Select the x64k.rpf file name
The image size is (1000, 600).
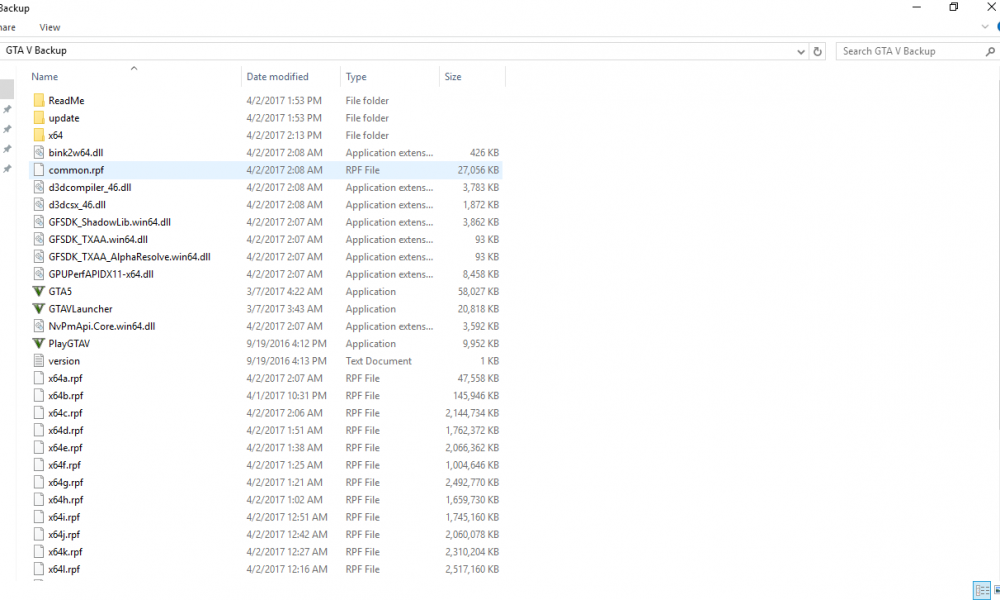[x=65, y=552]
